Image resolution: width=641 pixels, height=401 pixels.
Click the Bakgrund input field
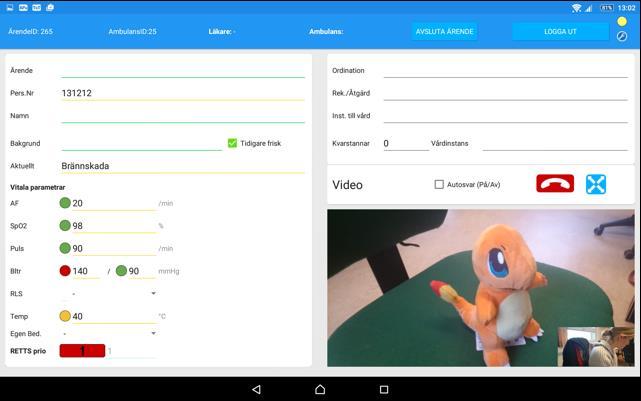point(141,143)
